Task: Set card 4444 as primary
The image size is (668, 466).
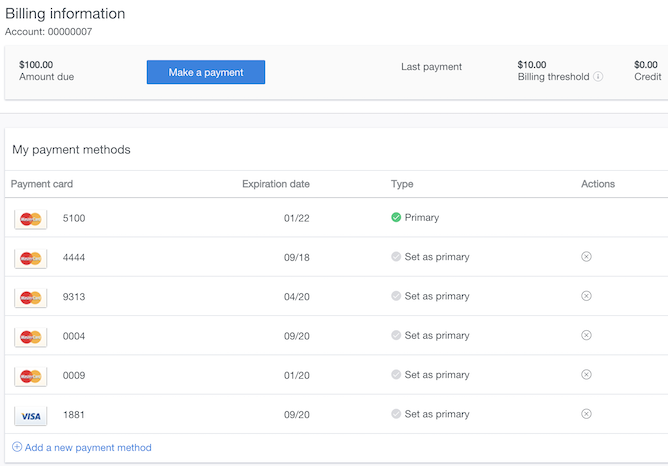Action: click(436, 257)
